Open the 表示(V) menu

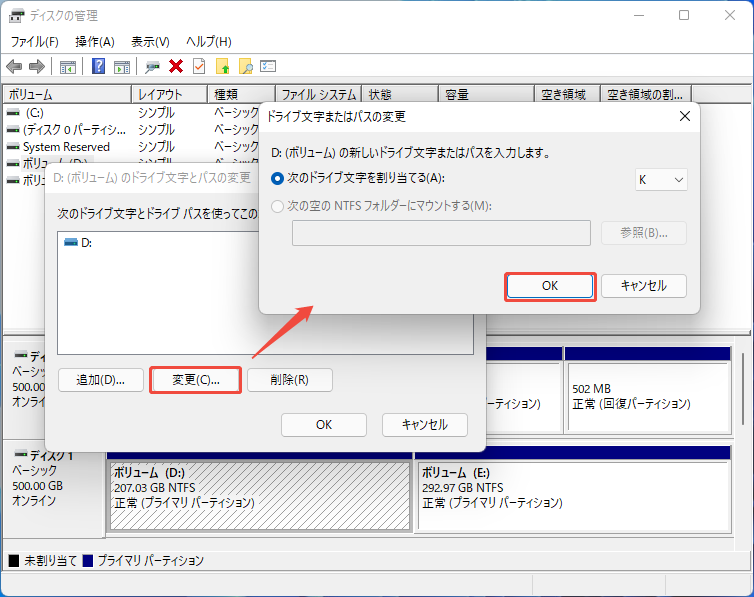tap(151, 42)
